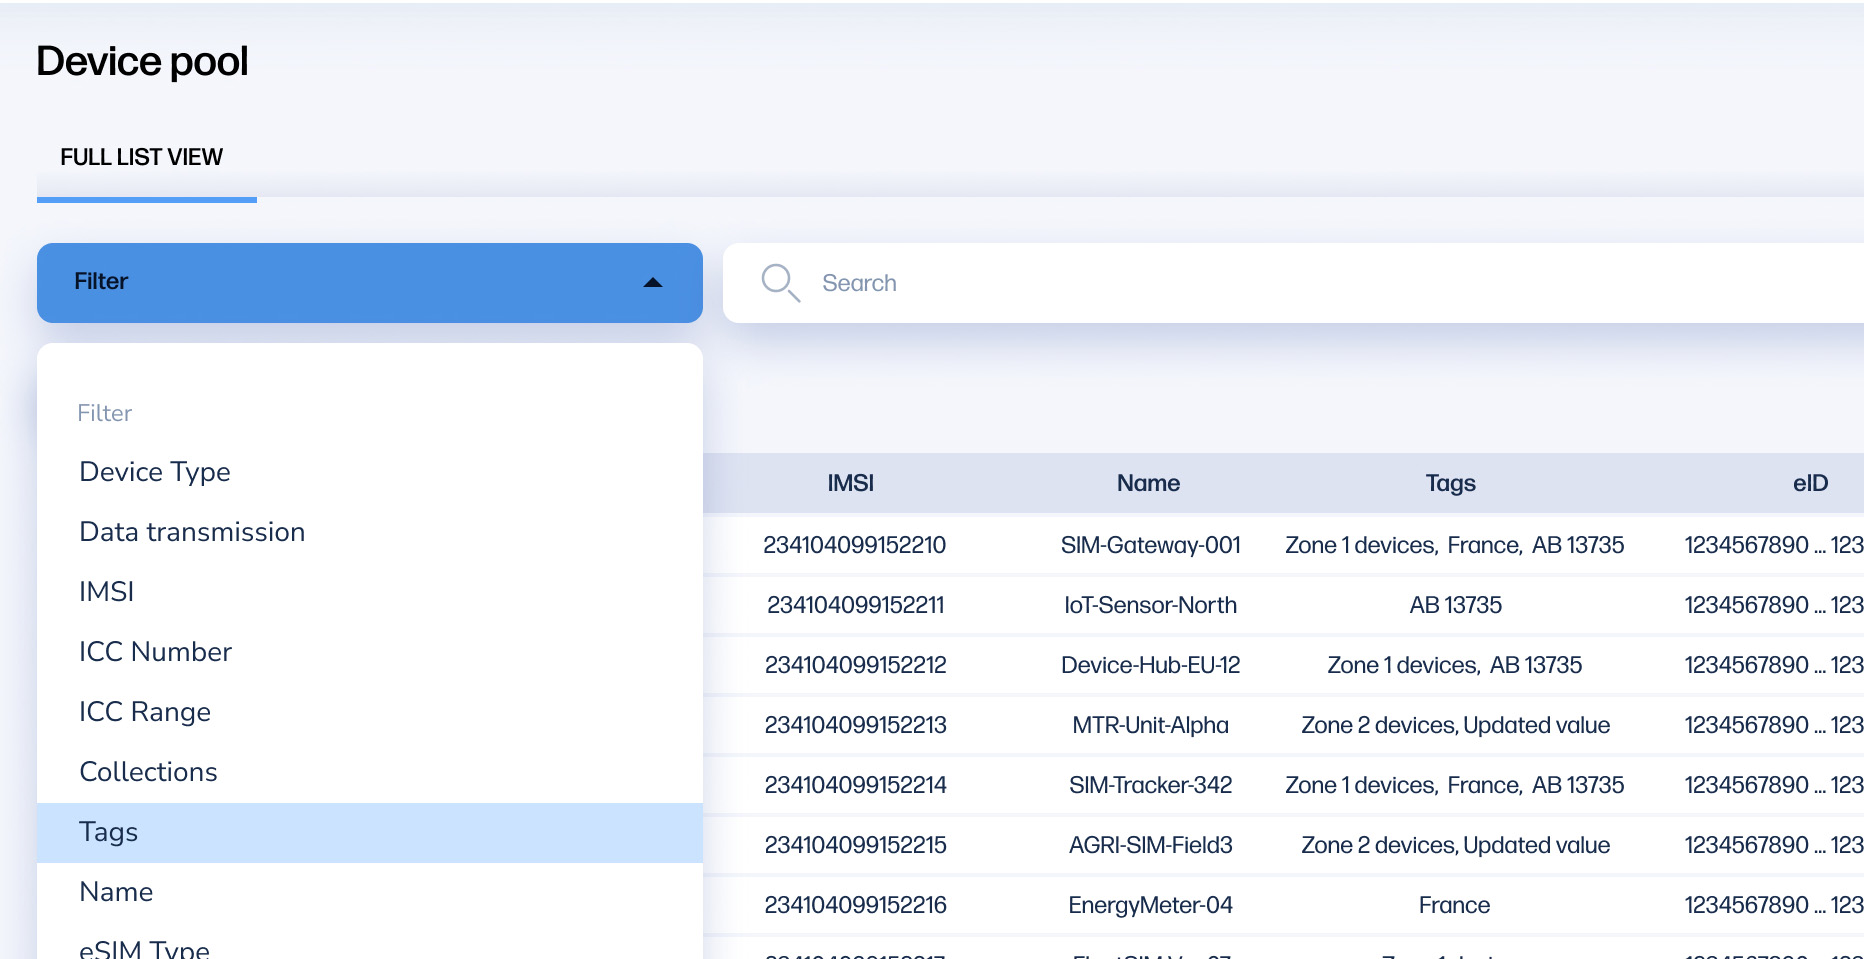The image size is (1864, 959).
Task: Click the magnifying glass search icon
Action: click(780, 283)
